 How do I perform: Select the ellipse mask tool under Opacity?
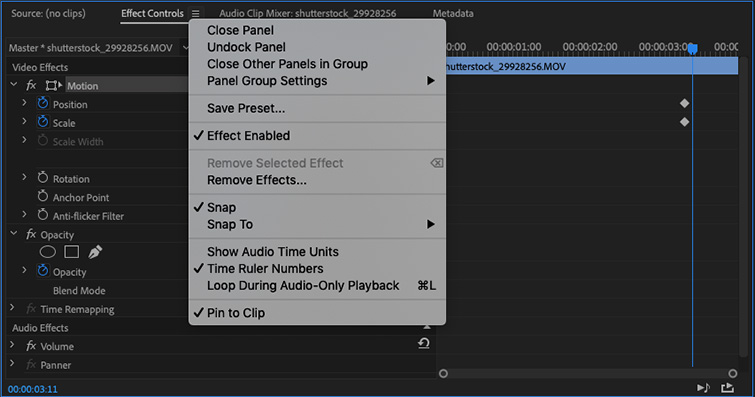coord(48,251)
